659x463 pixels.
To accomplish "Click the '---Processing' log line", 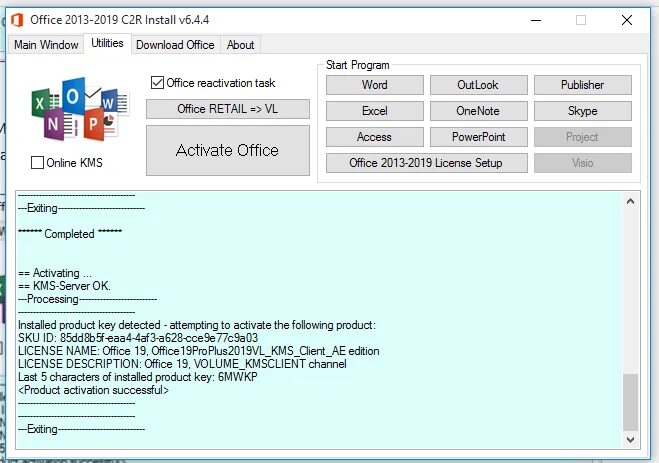I will coord(87,299).
